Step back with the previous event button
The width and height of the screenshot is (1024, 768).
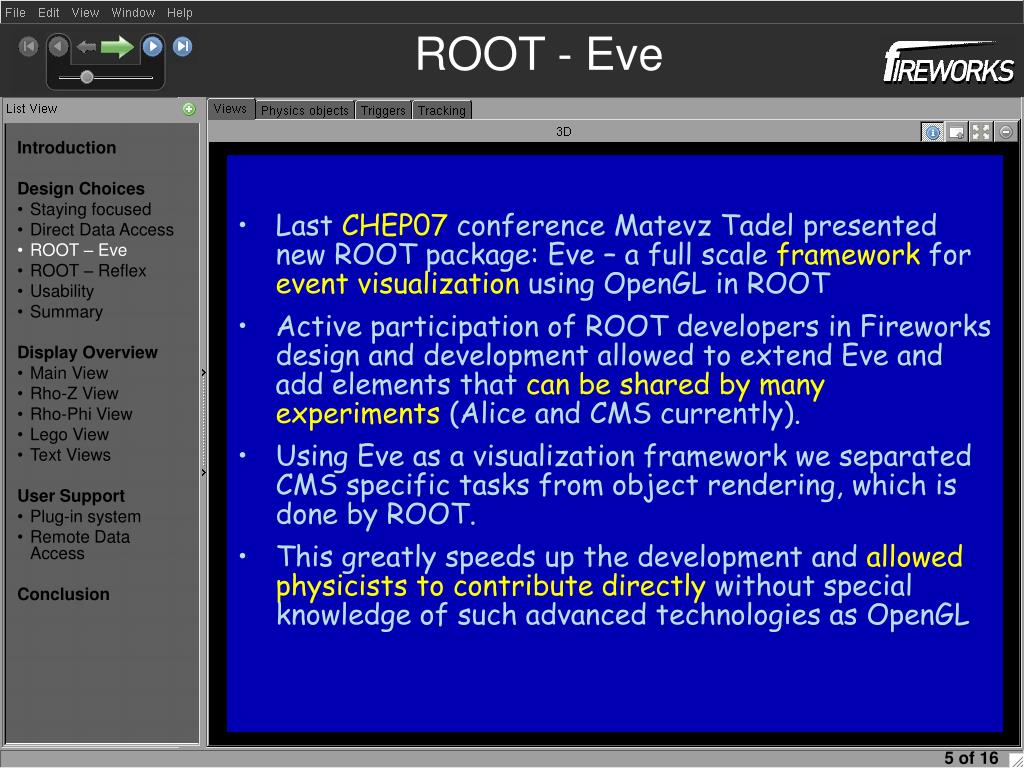click(58, 46)
